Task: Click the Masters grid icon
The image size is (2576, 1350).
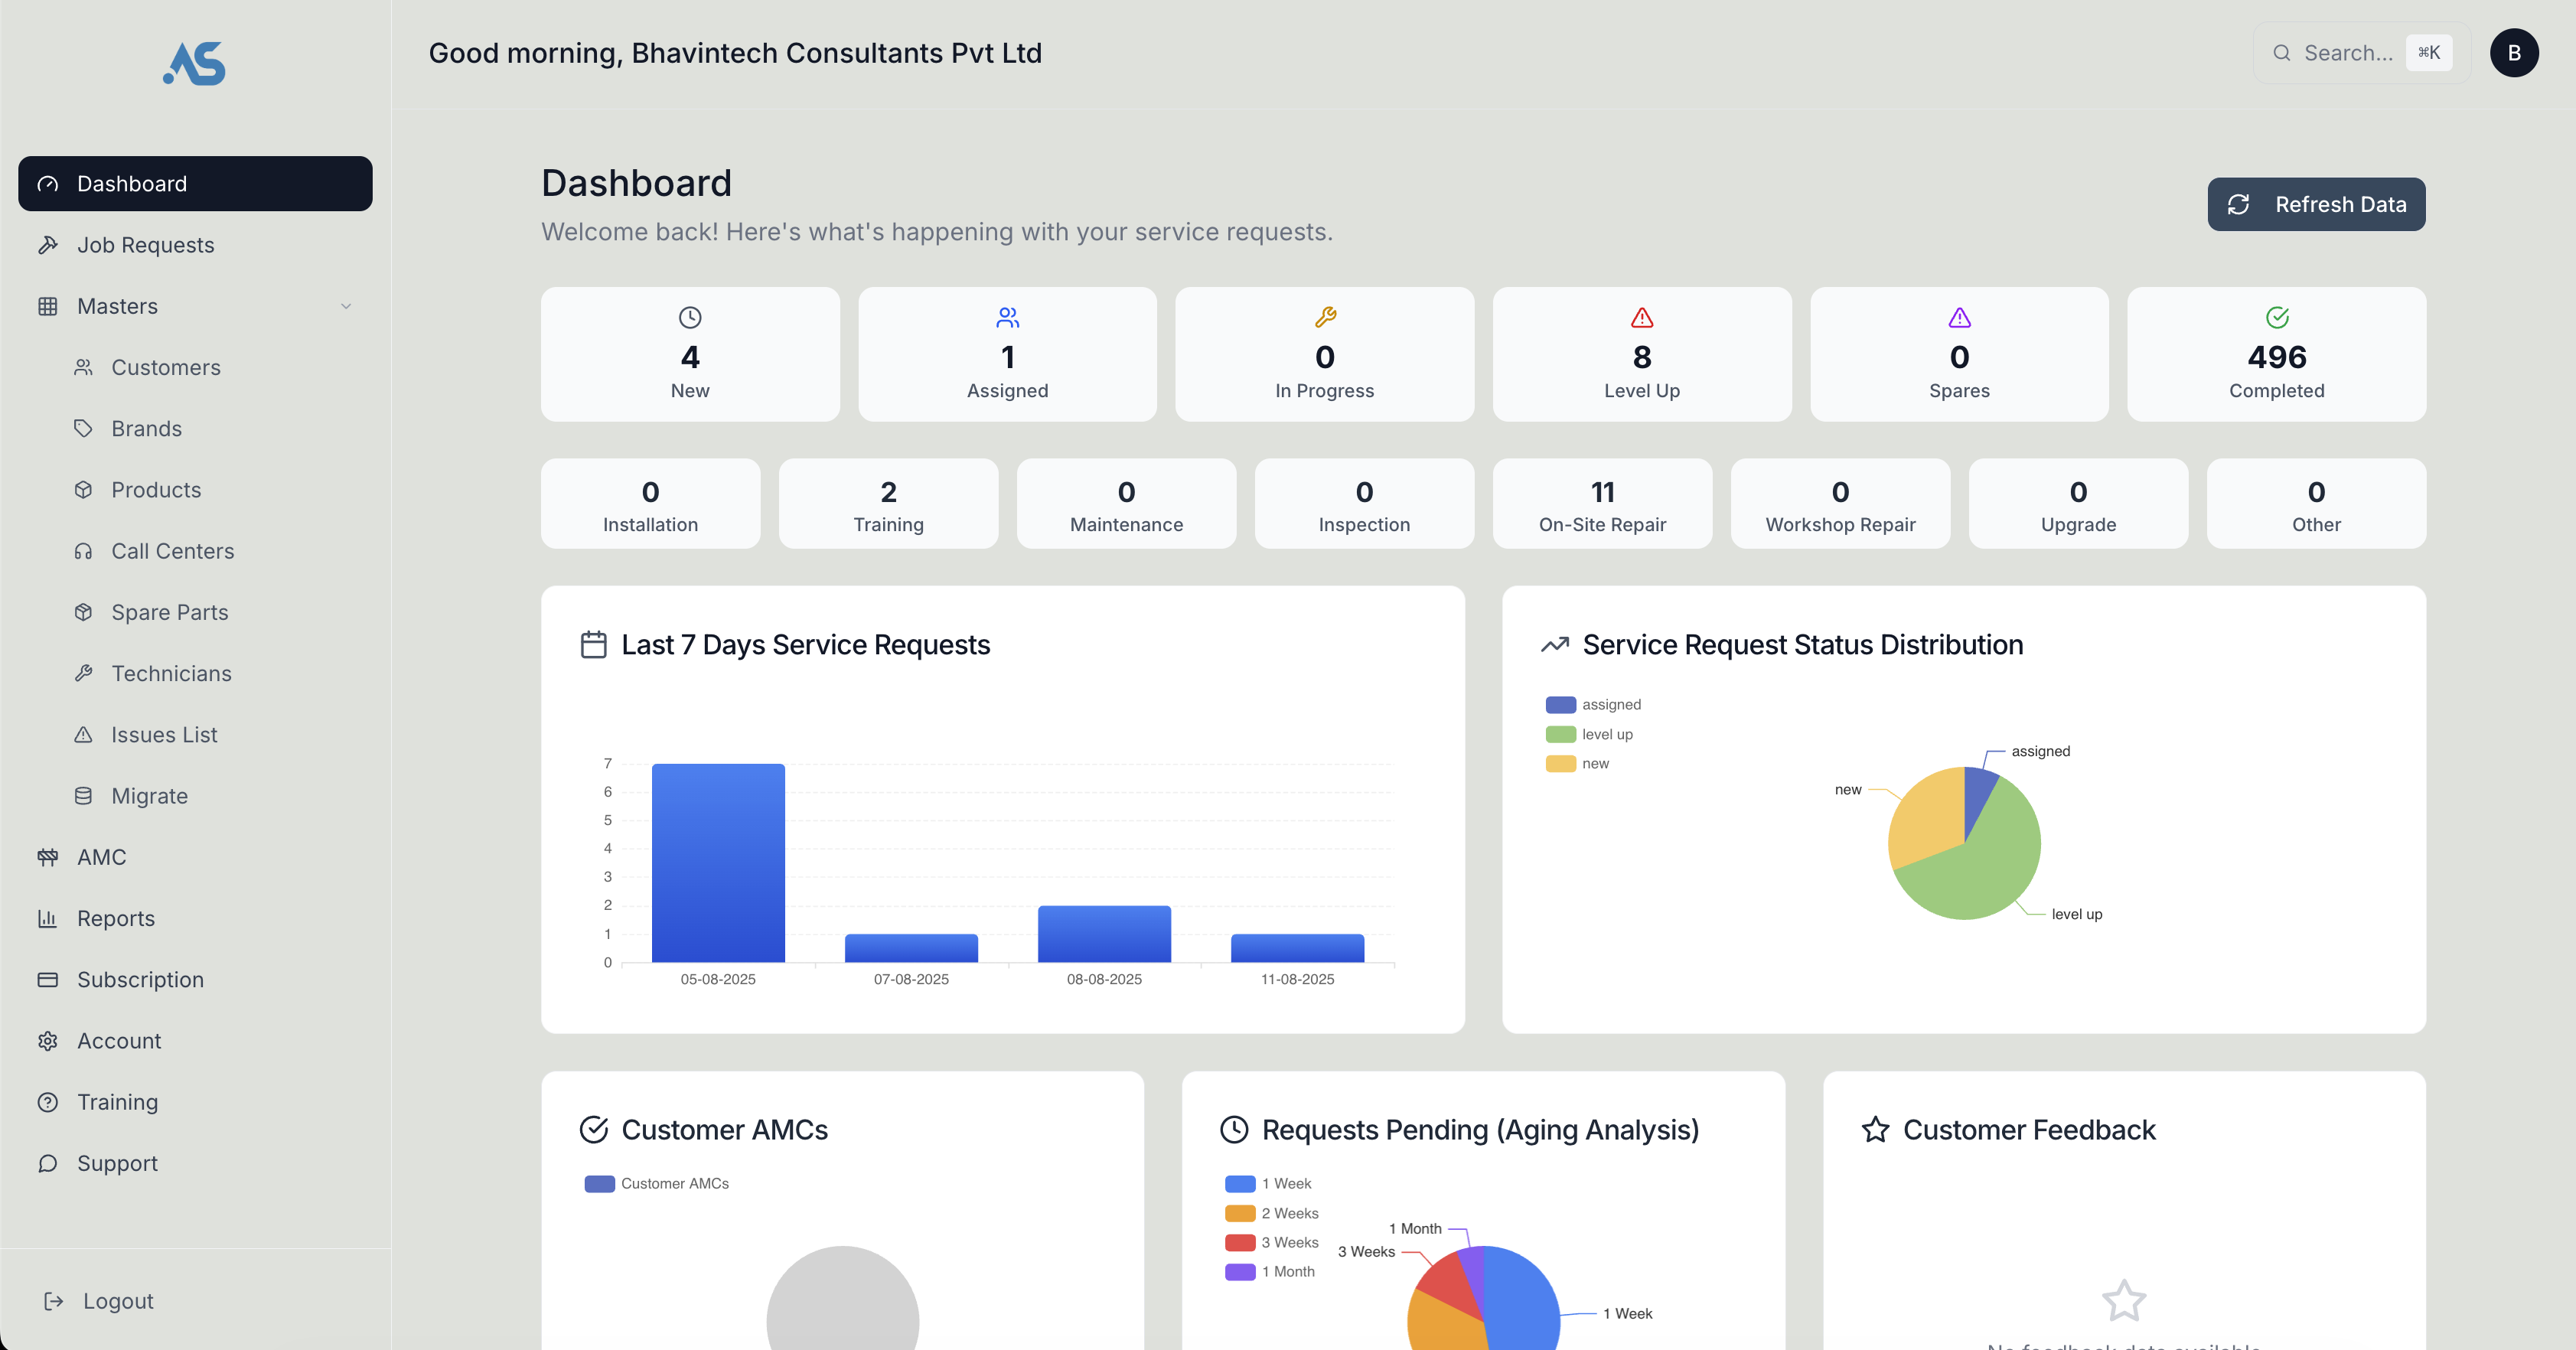Action: tap(47, 306)
